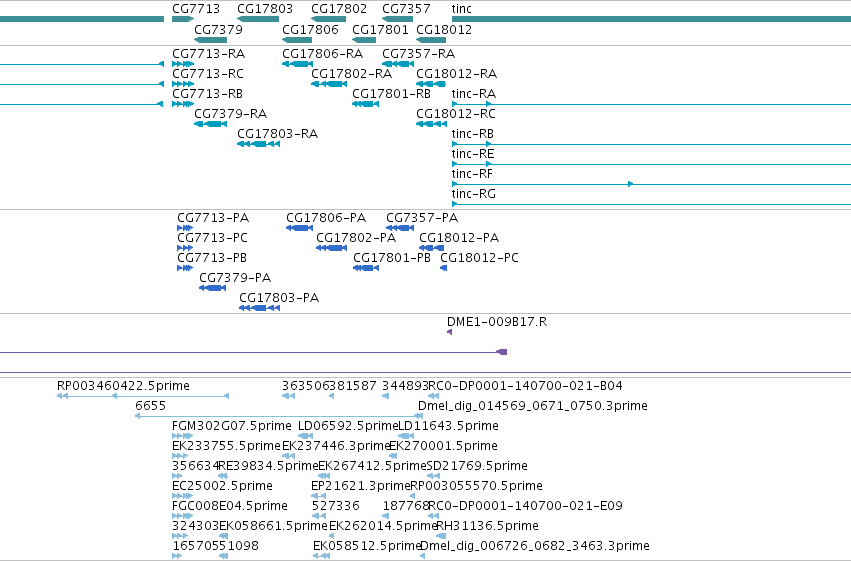Select Dmel_dig_014569_0671_0750.3prime feature
The width and height of the screenshot is (851, 561).
(419, 416)
